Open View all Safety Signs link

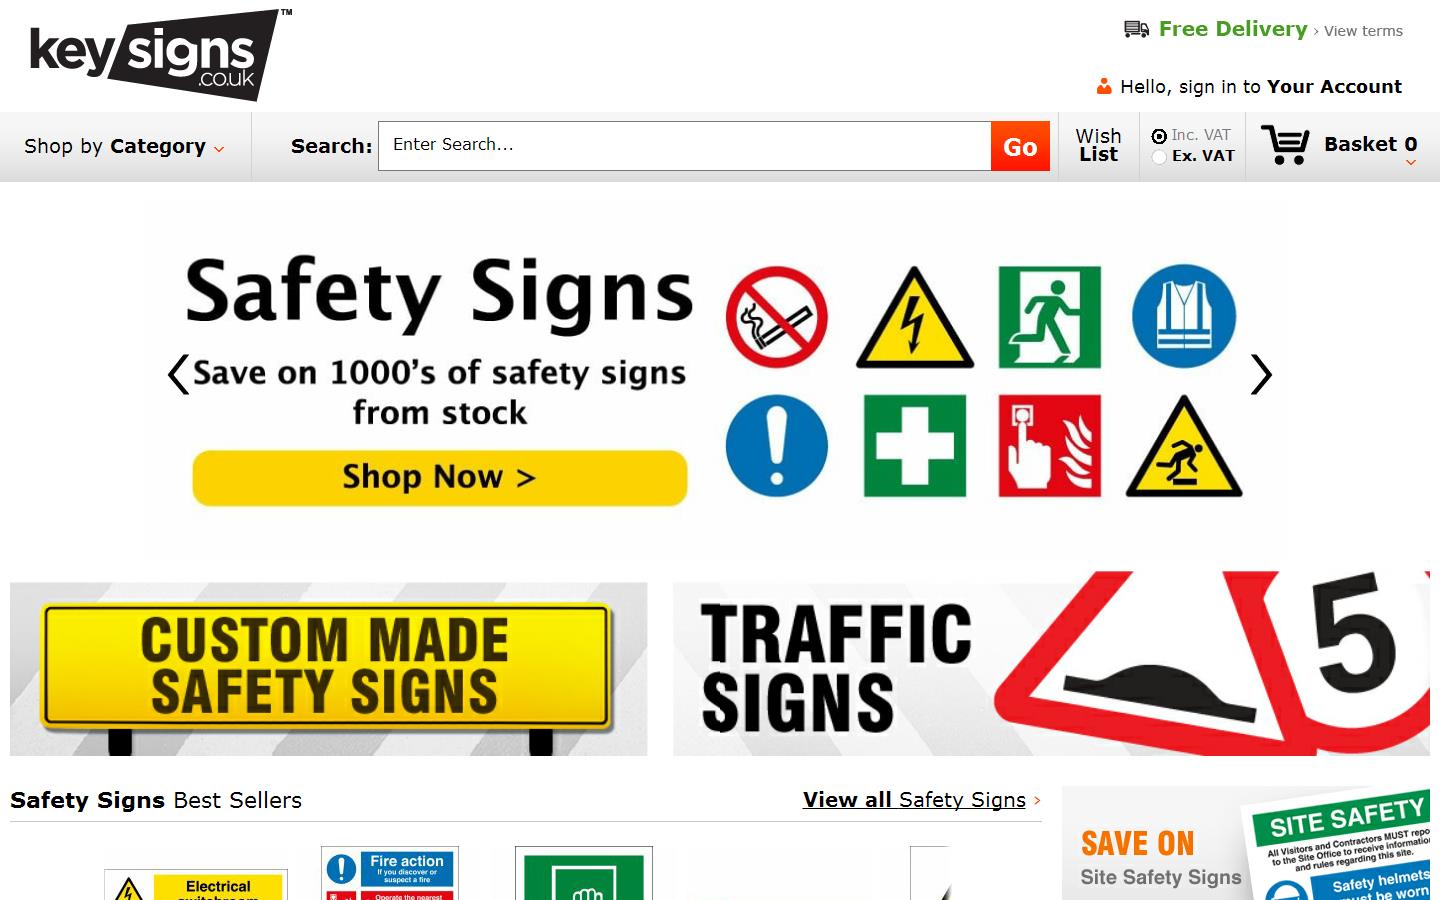[914, 800]
